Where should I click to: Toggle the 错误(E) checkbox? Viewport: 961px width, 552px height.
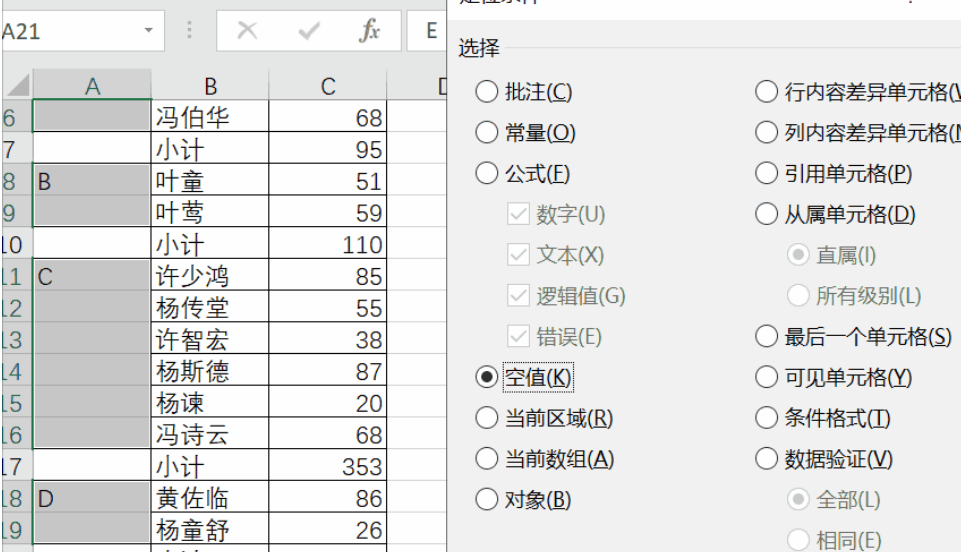click(x=518, y=336)
